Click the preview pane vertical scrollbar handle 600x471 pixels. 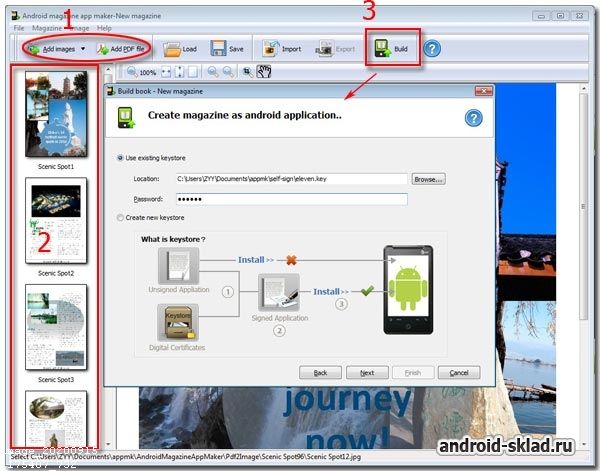(583, 207)
